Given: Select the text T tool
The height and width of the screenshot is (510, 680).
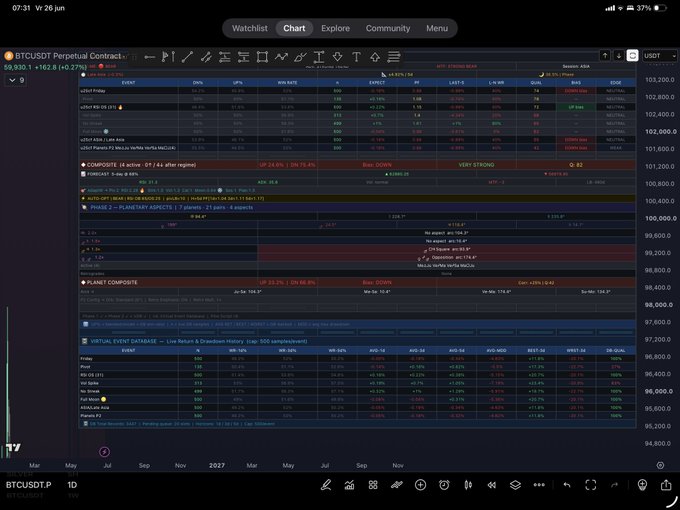Looking at the screenshot, I should point(356,57).
